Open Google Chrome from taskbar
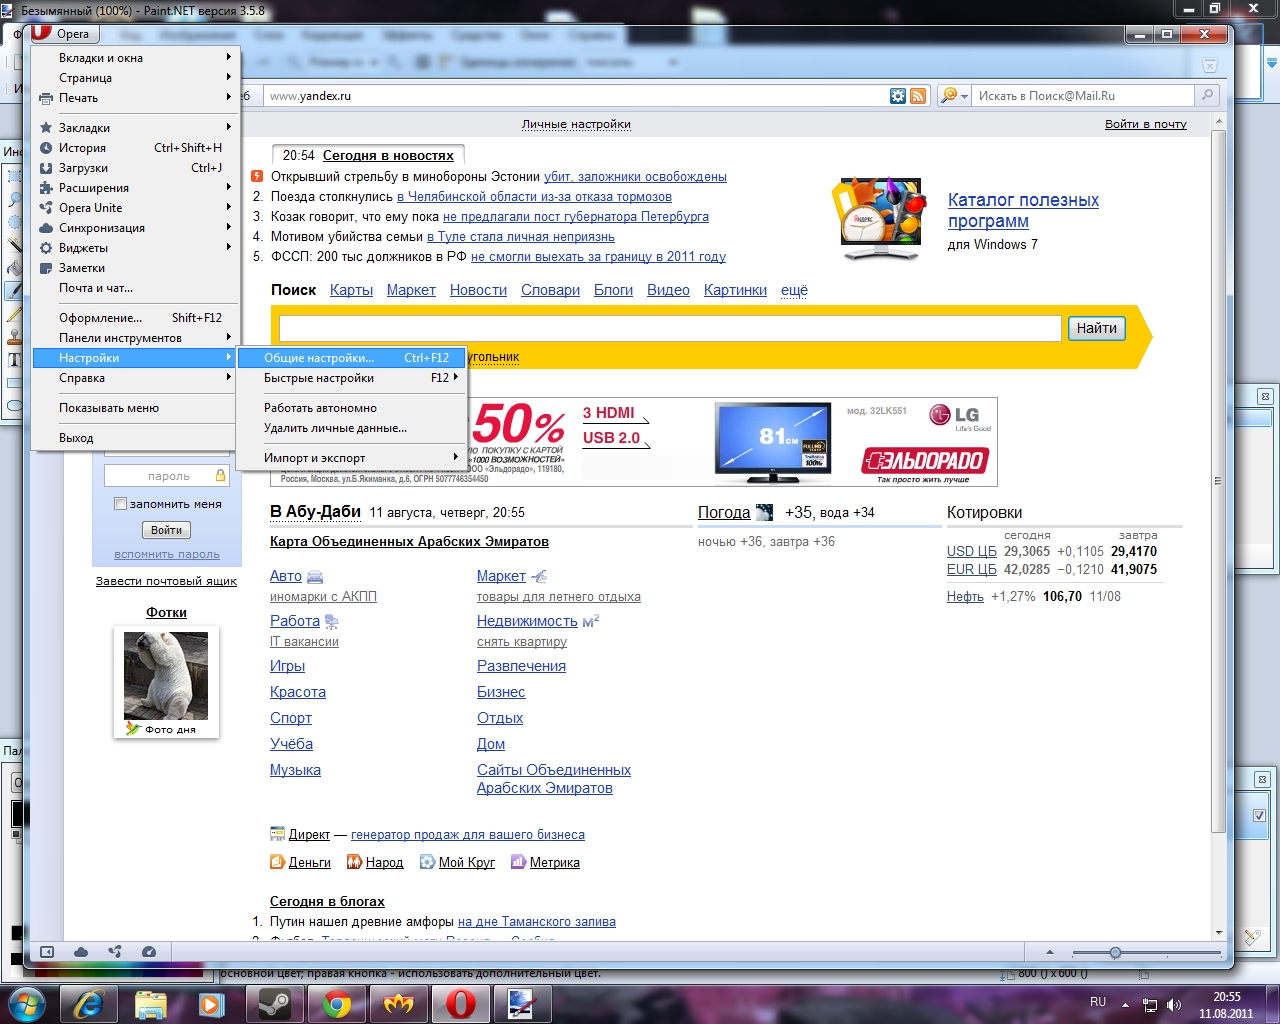The width and height of the screenshot is (1280, 1024). (x=336, y=1003)
